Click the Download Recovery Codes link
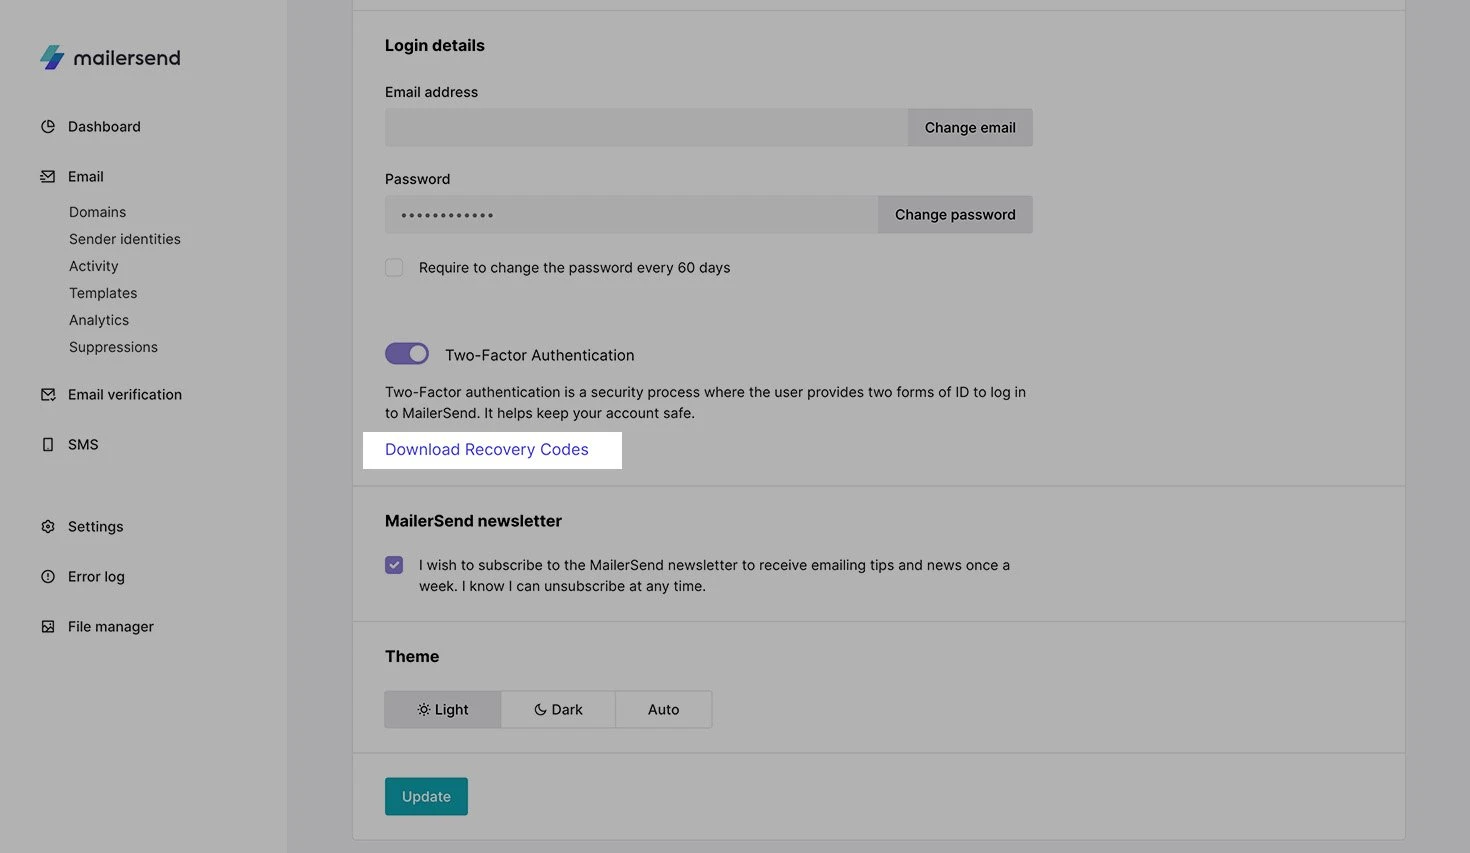 pos(487,450)
